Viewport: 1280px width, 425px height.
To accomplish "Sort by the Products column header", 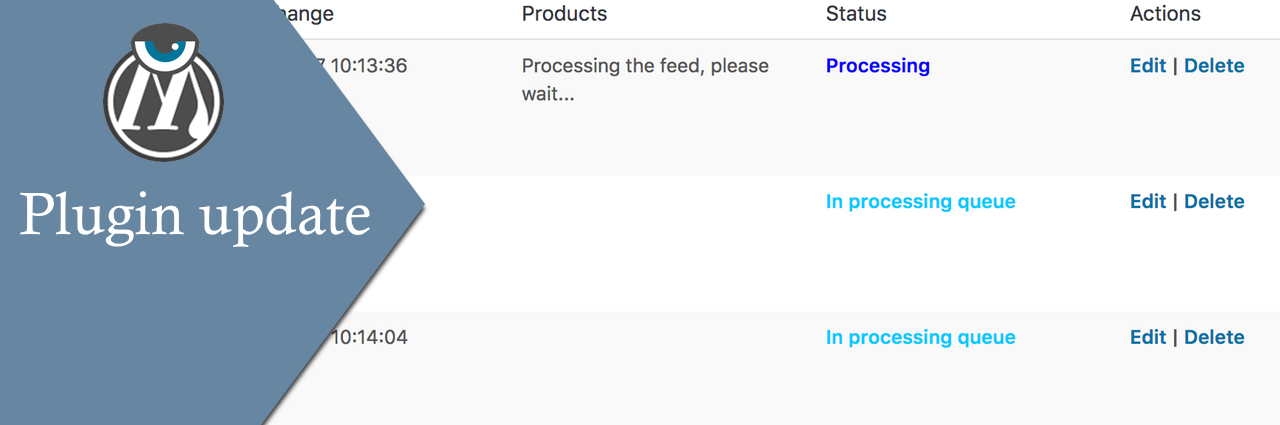I will 564,14.
